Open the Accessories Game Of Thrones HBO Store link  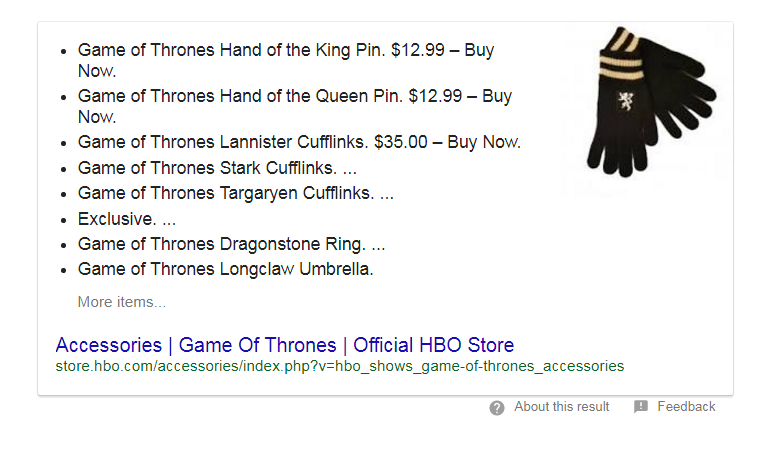(285, 345)
